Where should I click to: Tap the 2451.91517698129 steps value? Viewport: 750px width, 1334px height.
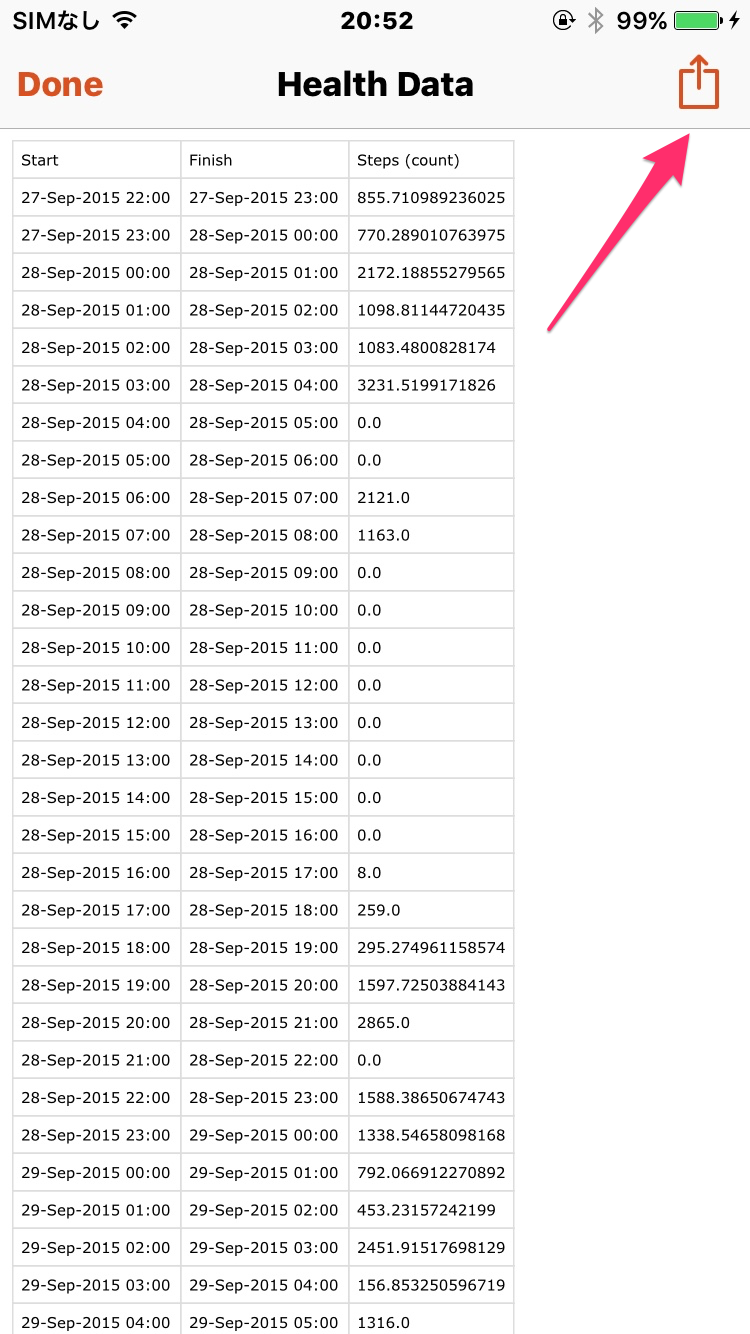pos(431,1248)
